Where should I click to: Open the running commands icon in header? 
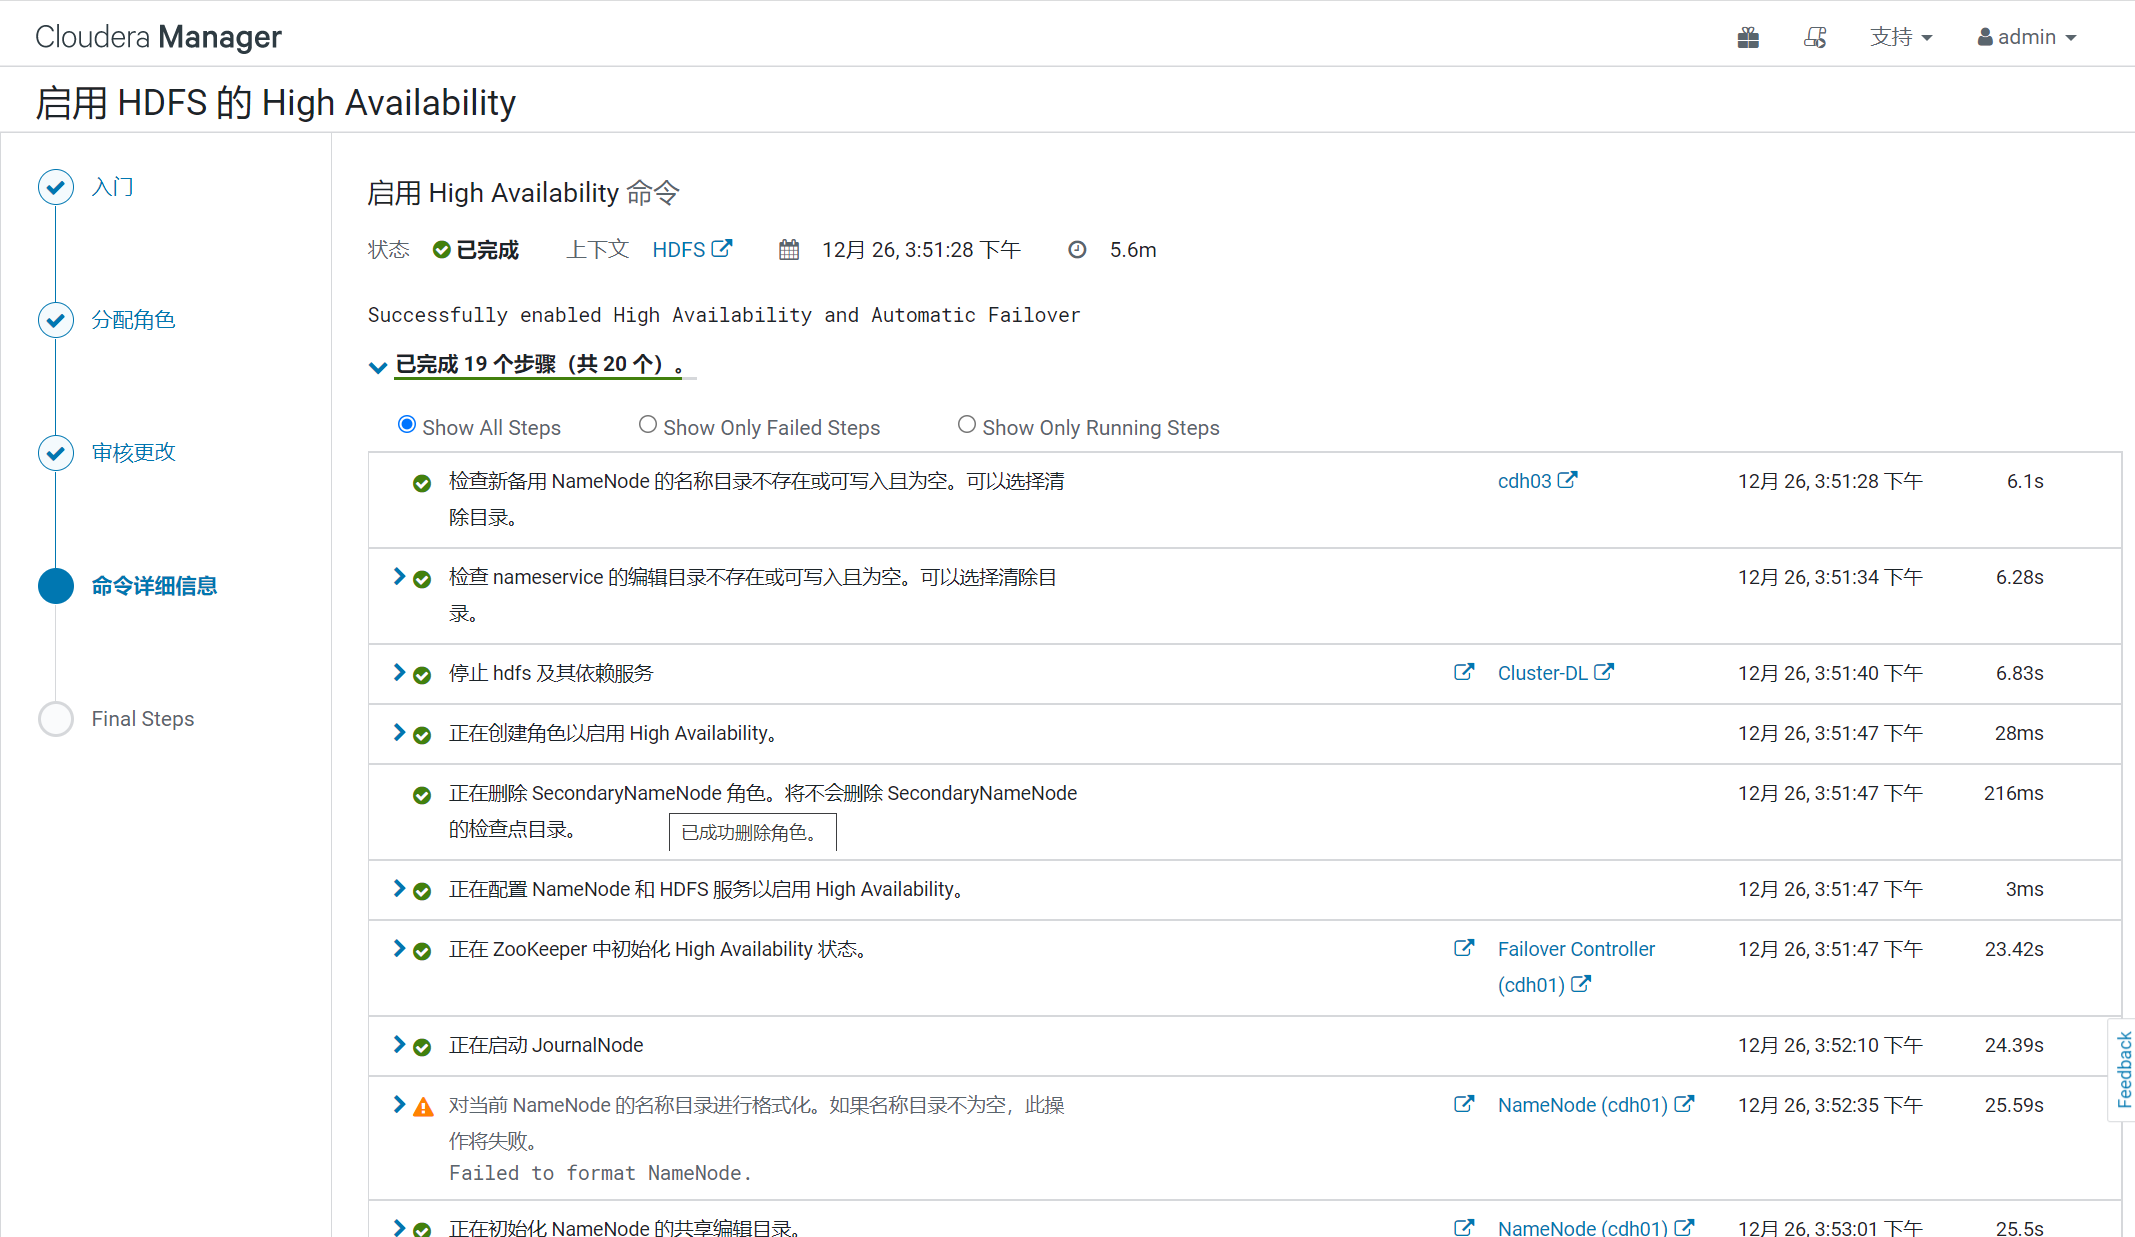pos(1815,38)
